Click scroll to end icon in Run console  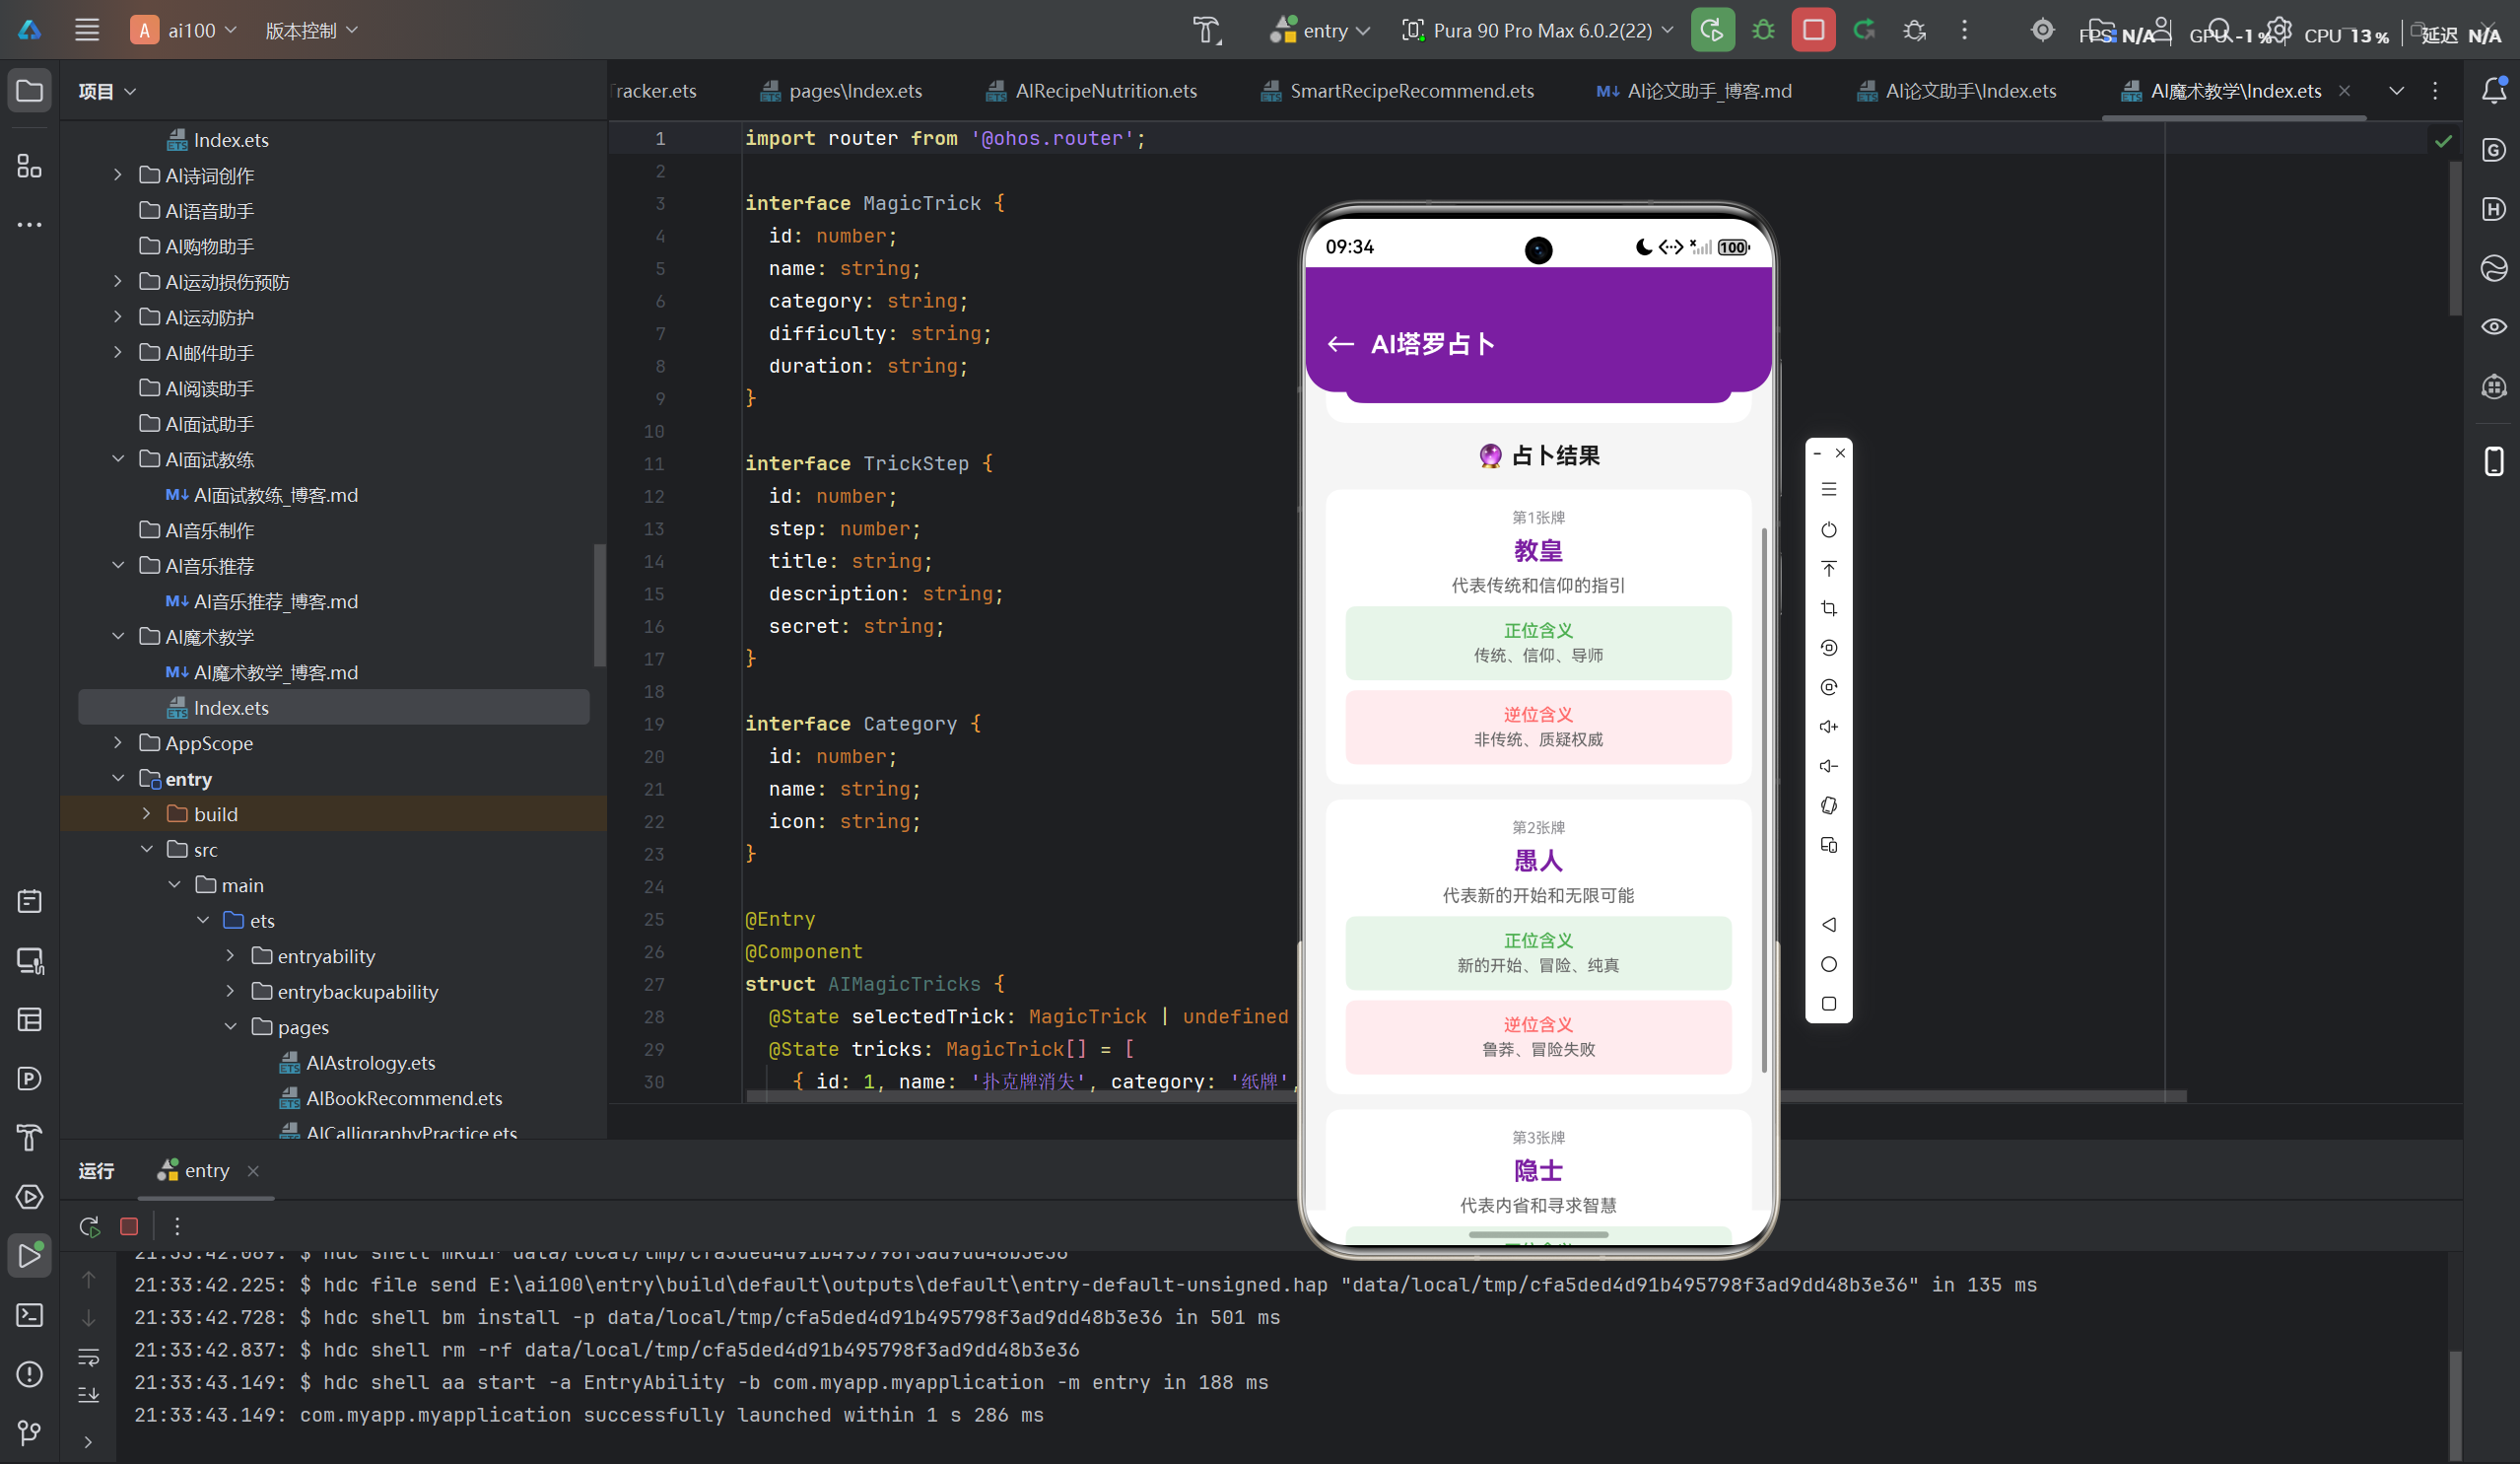coord(89,1395)
